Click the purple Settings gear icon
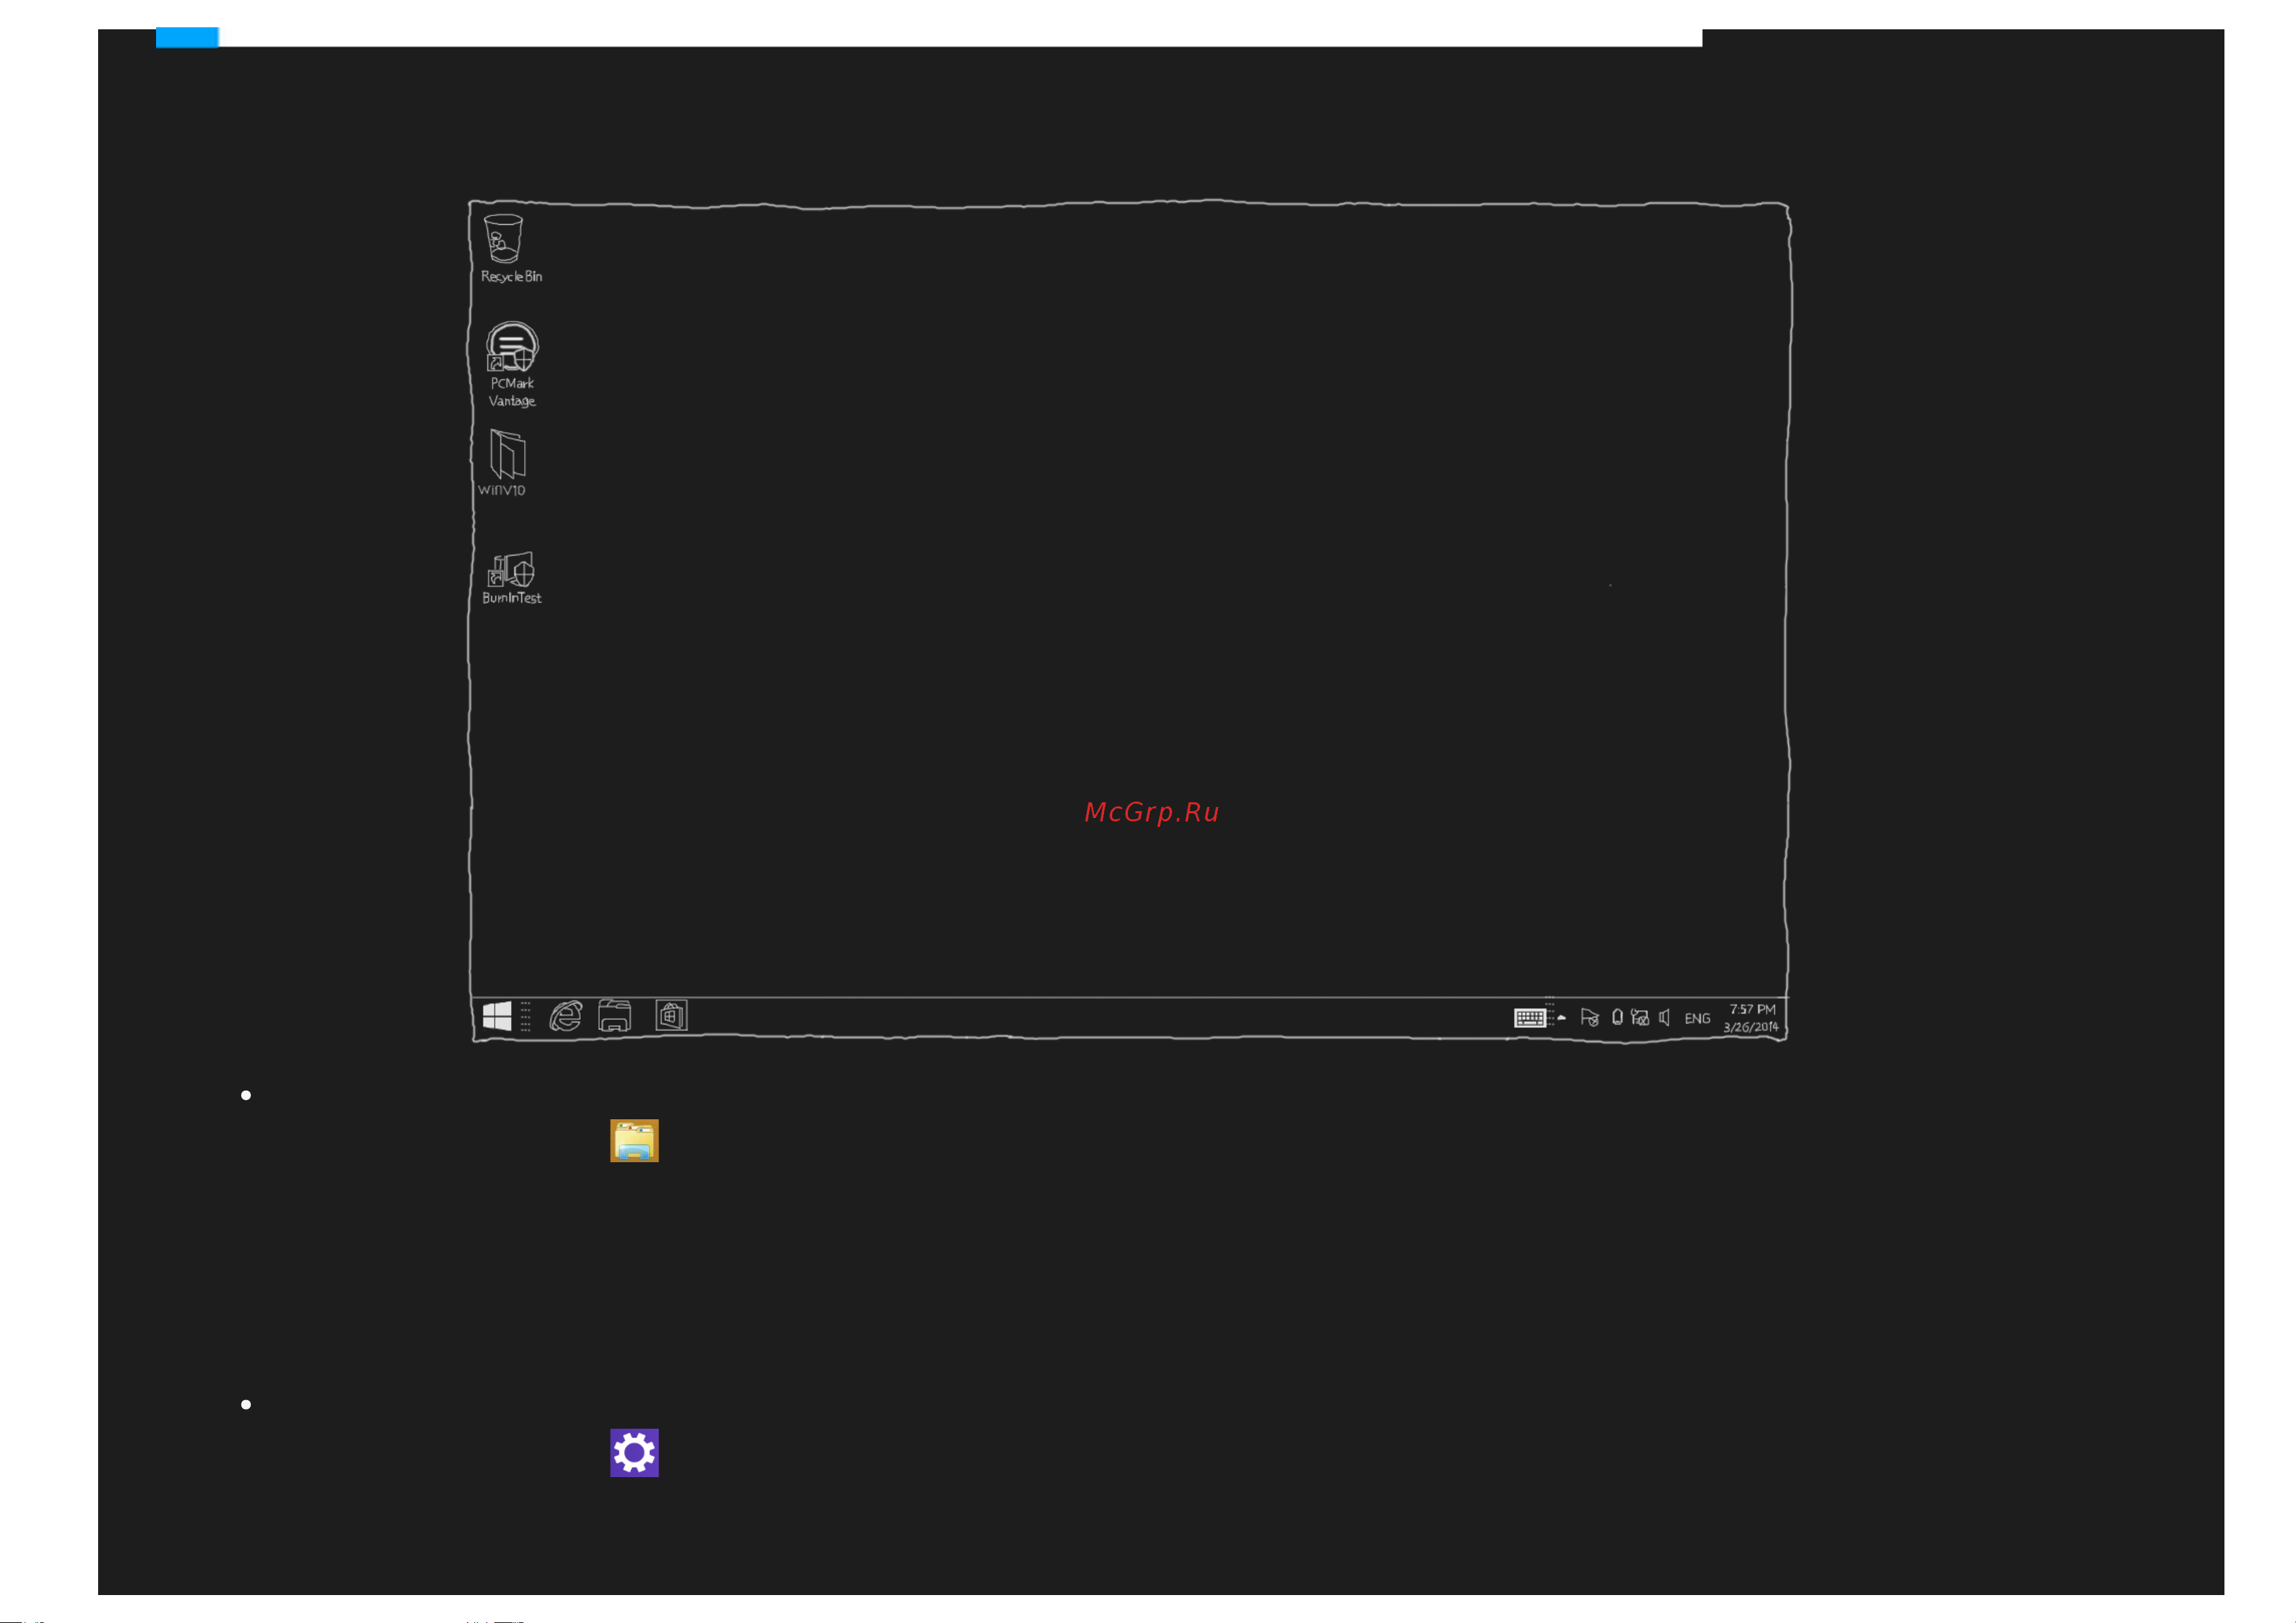This screenshot has width=2296, height=1623. [x=634, y=1453]
